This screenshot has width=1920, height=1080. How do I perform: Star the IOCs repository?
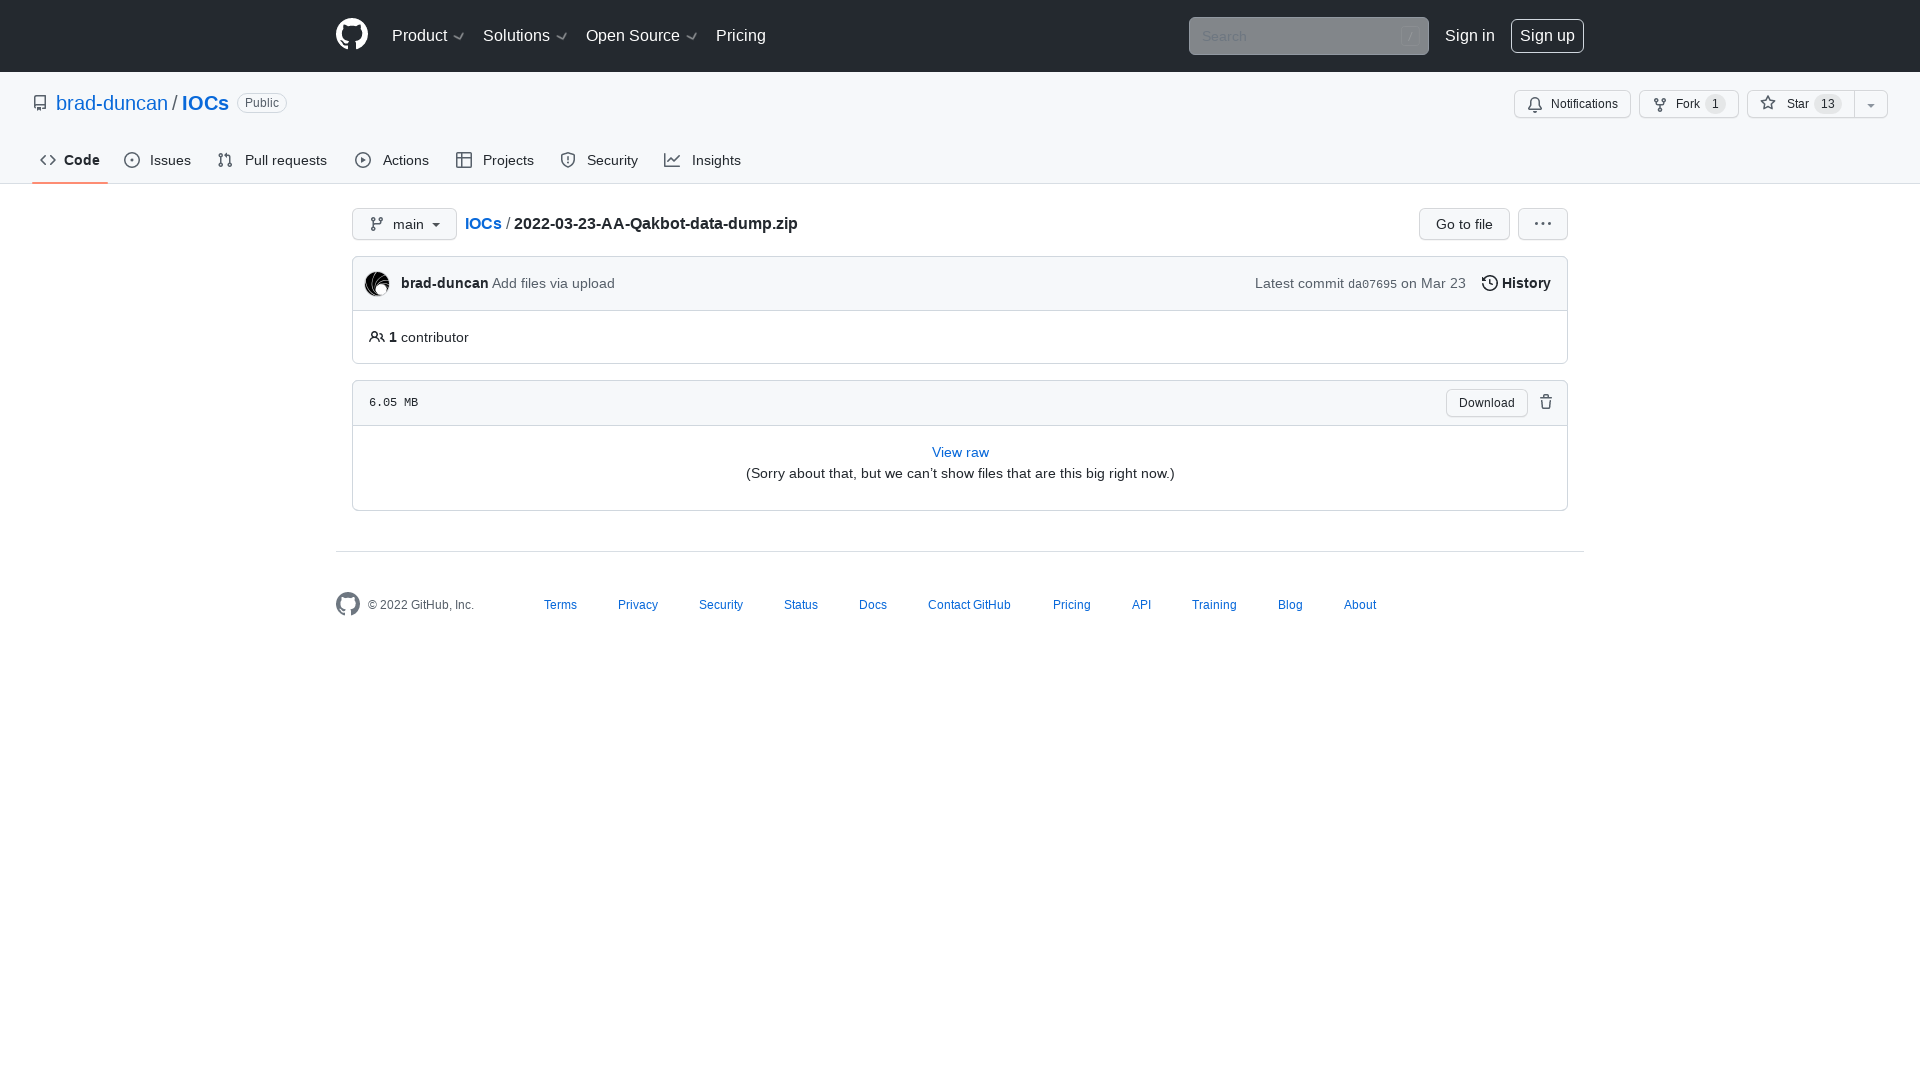pyautogui.click(x=1801, y=104)
